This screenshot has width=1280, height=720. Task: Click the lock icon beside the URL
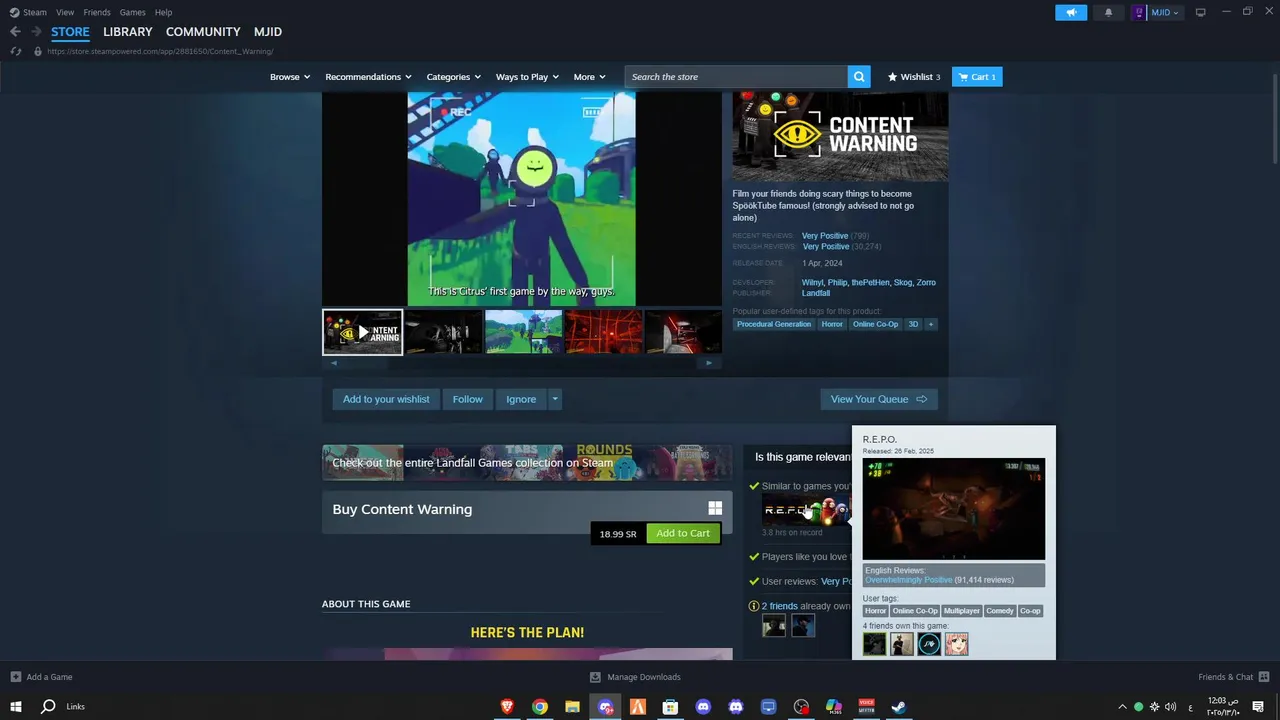pos(38,51)
